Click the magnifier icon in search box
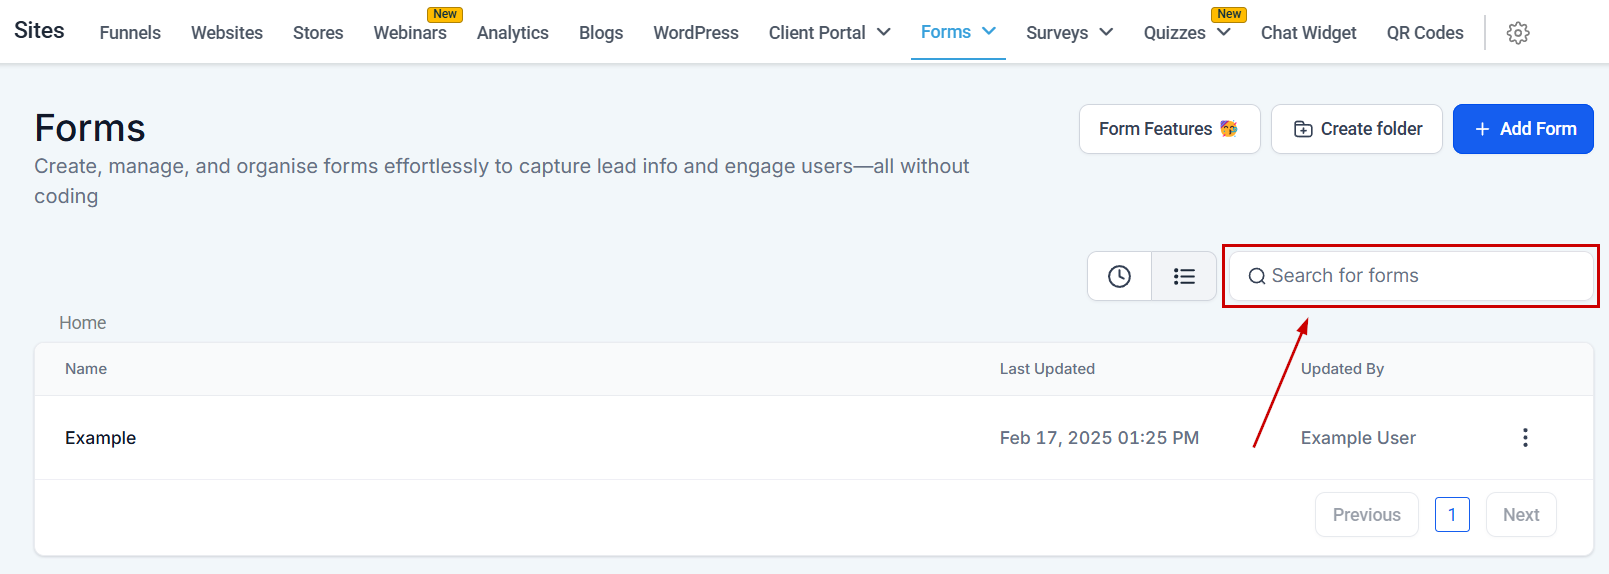Screen dimensions: 1609x574 (x=1256, y=277)
